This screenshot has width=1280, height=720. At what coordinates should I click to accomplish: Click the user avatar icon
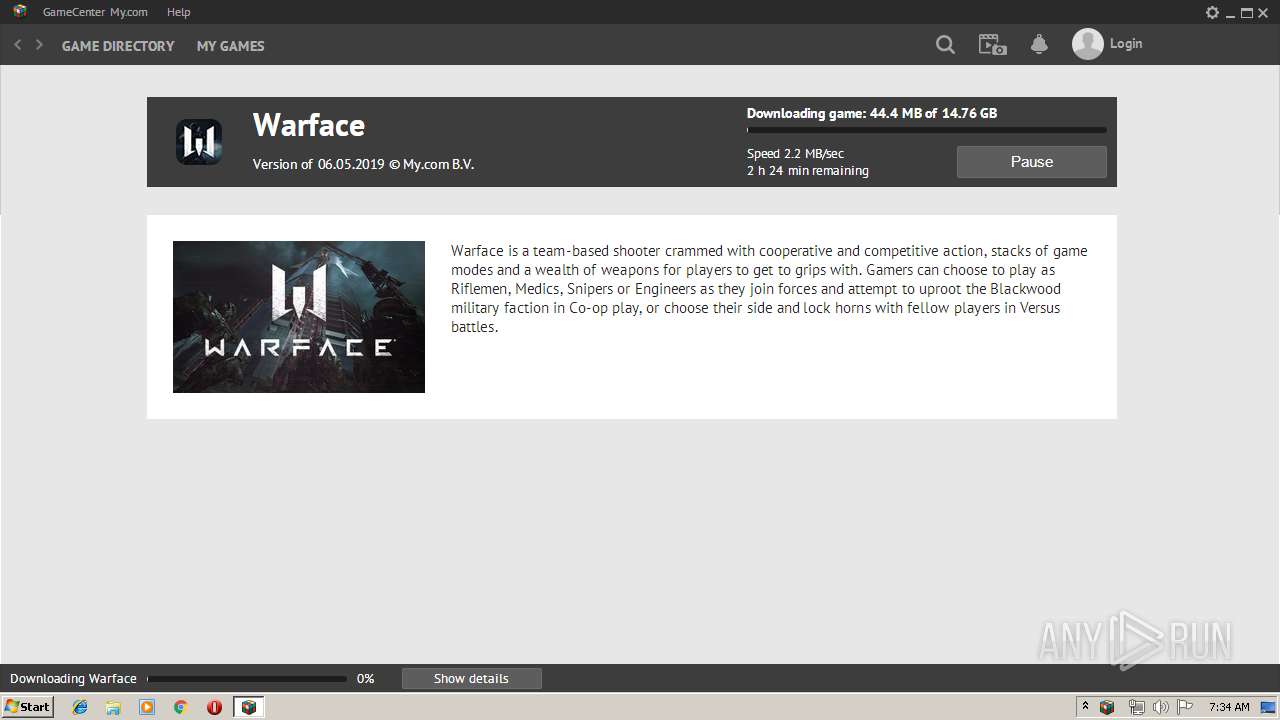click(x=1087, y=44)
